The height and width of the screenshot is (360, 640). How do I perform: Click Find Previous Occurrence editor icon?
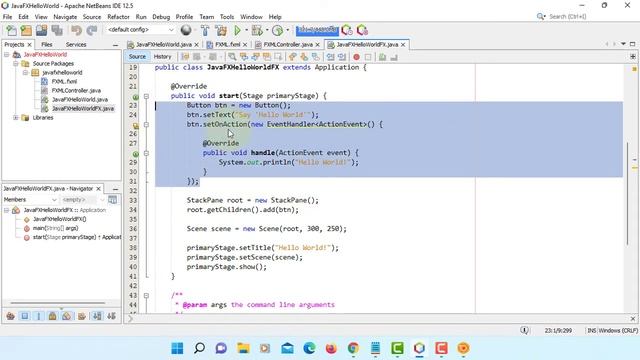click(244, 57)
